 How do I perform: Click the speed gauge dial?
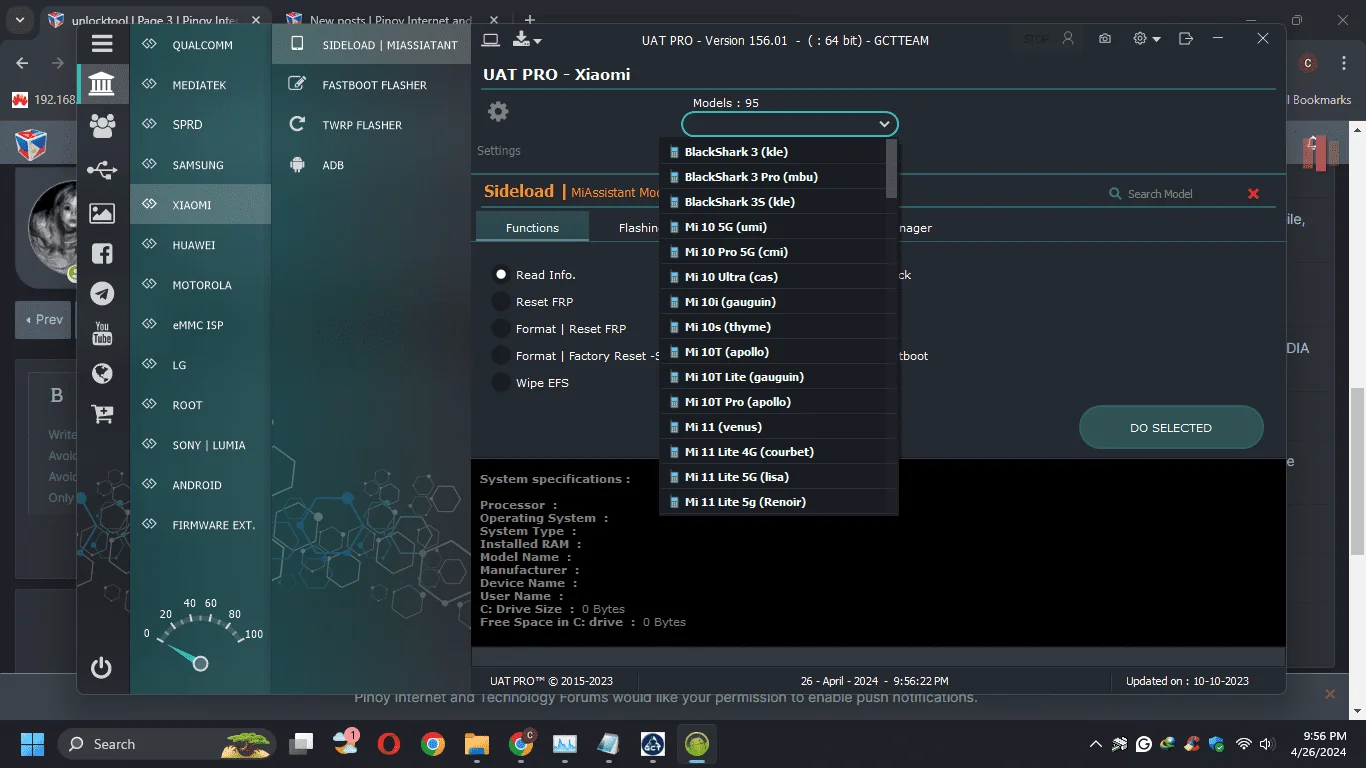point(200,635)
